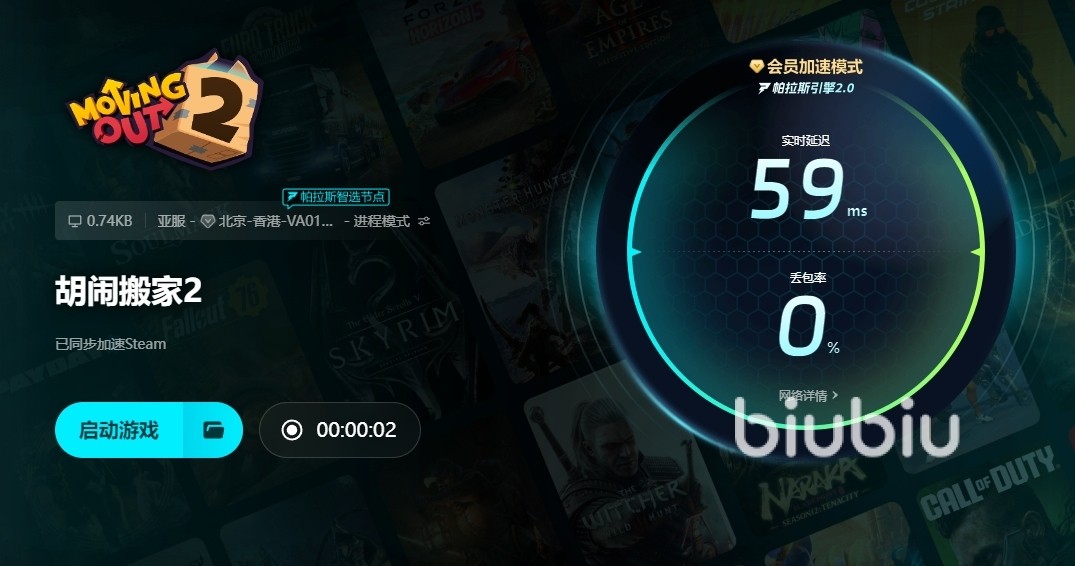The image size is (1075, 566).
Task: Click the monitor traffic icon beside 0.74KB
Action: 75,221
